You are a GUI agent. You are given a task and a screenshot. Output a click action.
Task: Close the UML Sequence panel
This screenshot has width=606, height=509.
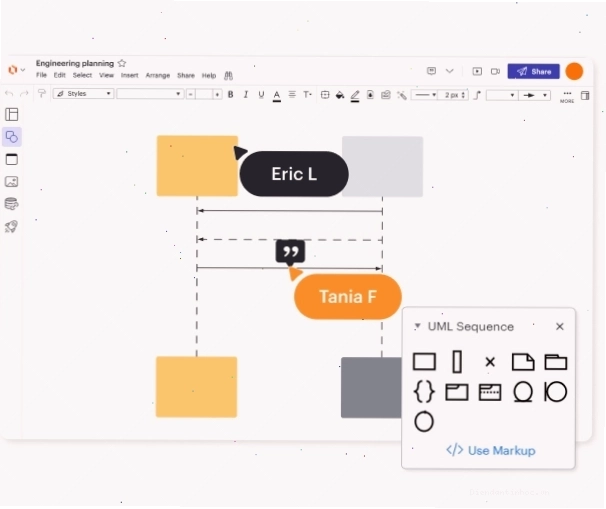click(x=560, y=327)
